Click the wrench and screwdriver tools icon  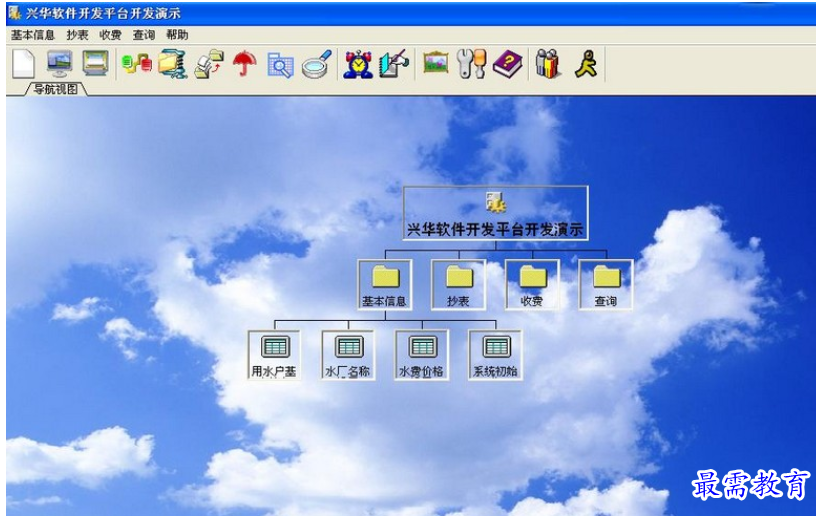tap(471, 64)
